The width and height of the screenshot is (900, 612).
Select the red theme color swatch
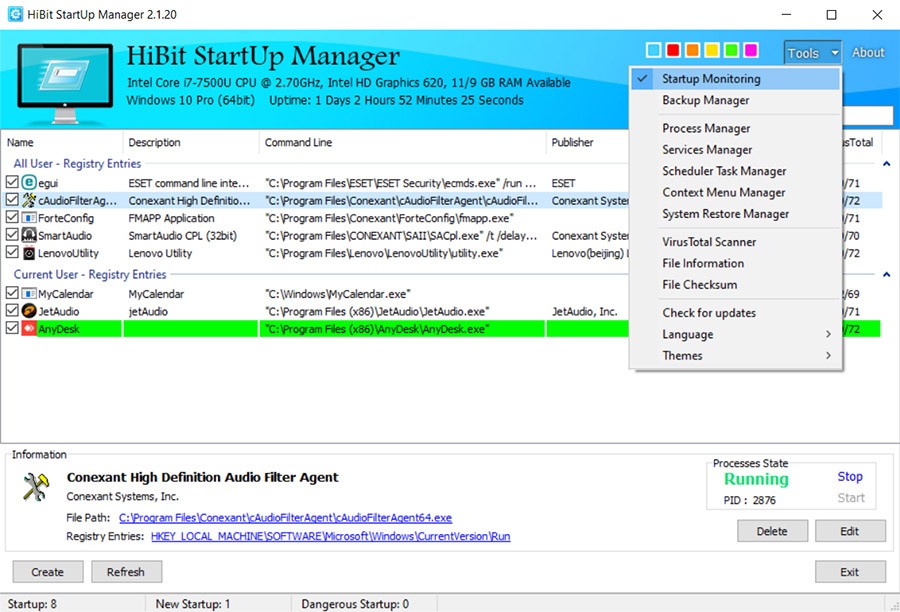point(671,49)
